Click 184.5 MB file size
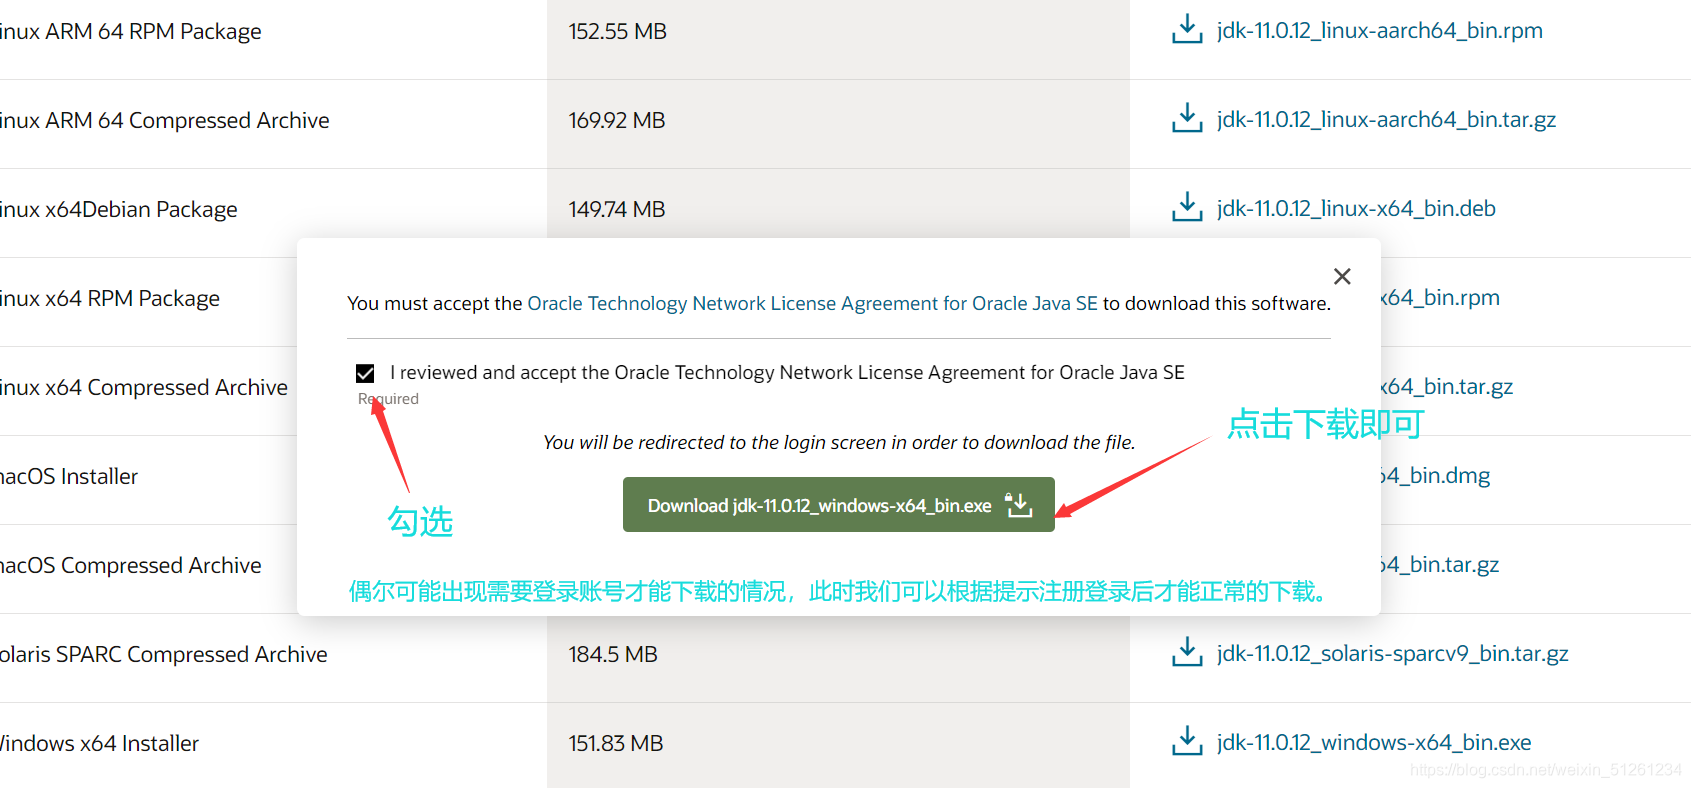The width and height of the screenshot is (1691, 788). (612, 655)
